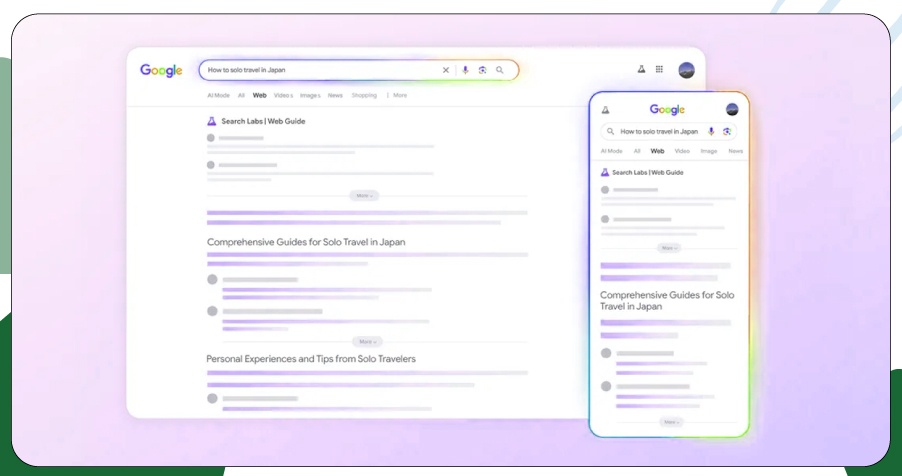The width and height of the screenshot is (902, 476).
Task: Select News tab in mobile view
Action: [736, 151]
